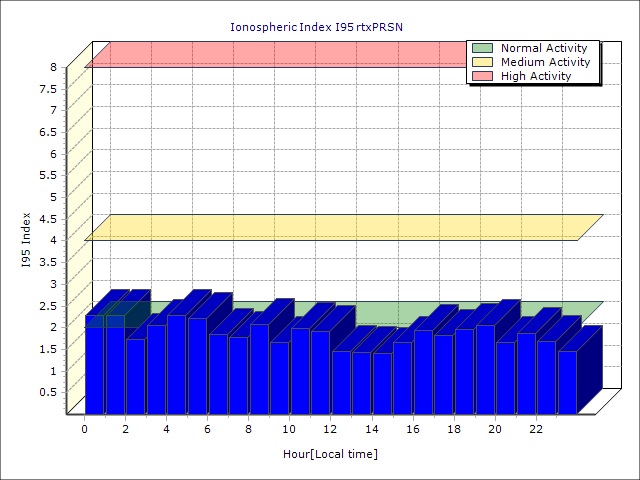This screenshot has height=480, width=640.
Task: Select the last blue bar at hour 23
Action: click(567, 382)
